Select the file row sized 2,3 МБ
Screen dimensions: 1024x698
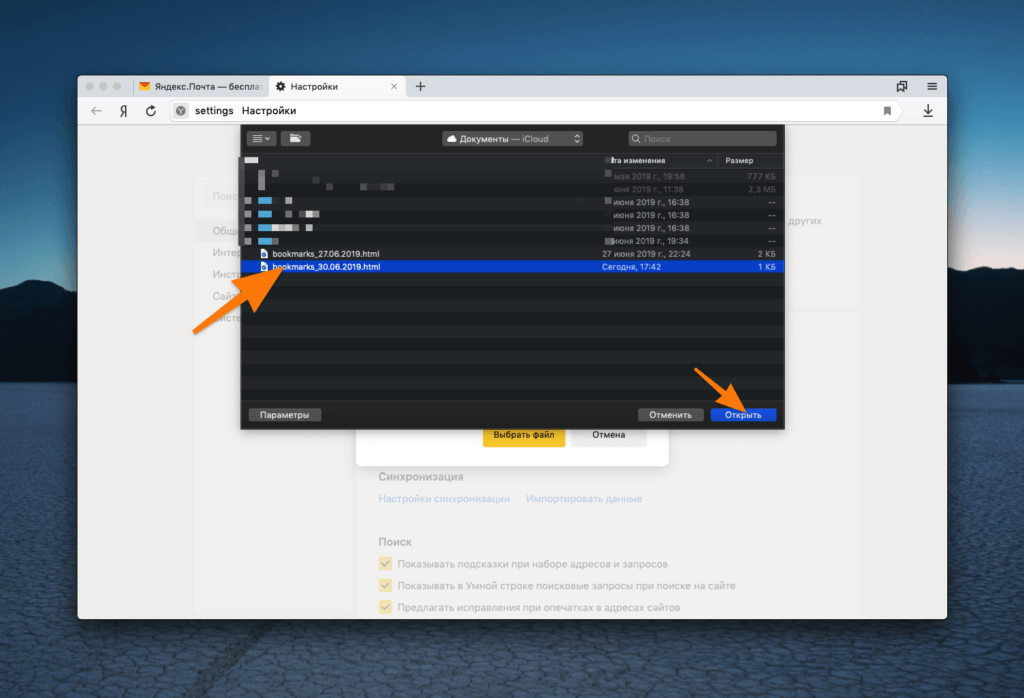coord(512,189)
